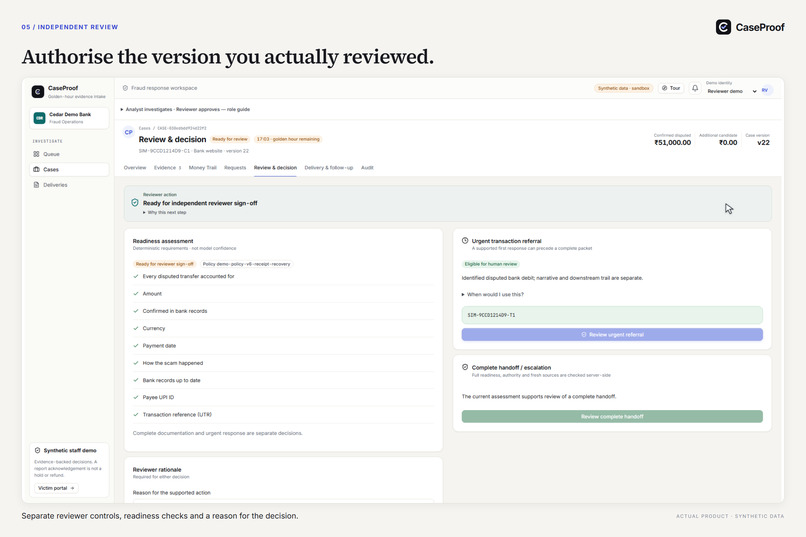Click the CaseProof logo at top right of slide
The image size is (806, 537).
coord(750,27)
